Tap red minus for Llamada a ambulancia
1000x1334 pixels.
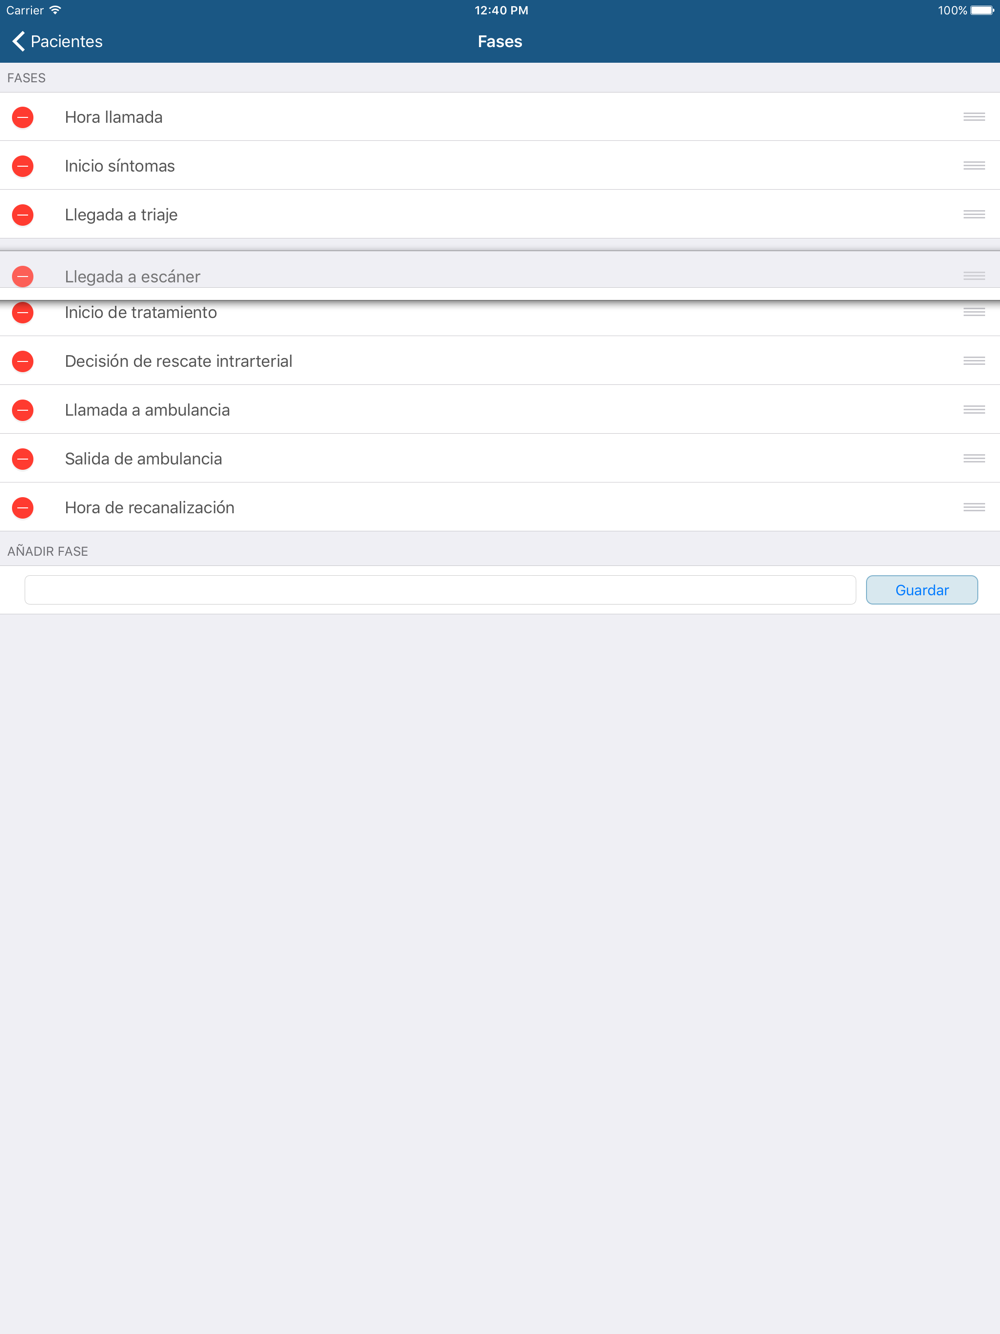click(x=23, y=410)
